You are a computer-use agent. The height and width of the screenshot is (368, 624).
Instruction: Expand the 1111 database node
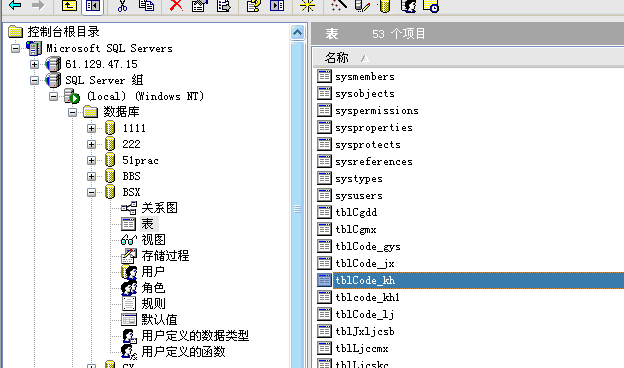[x=92, y=128]
